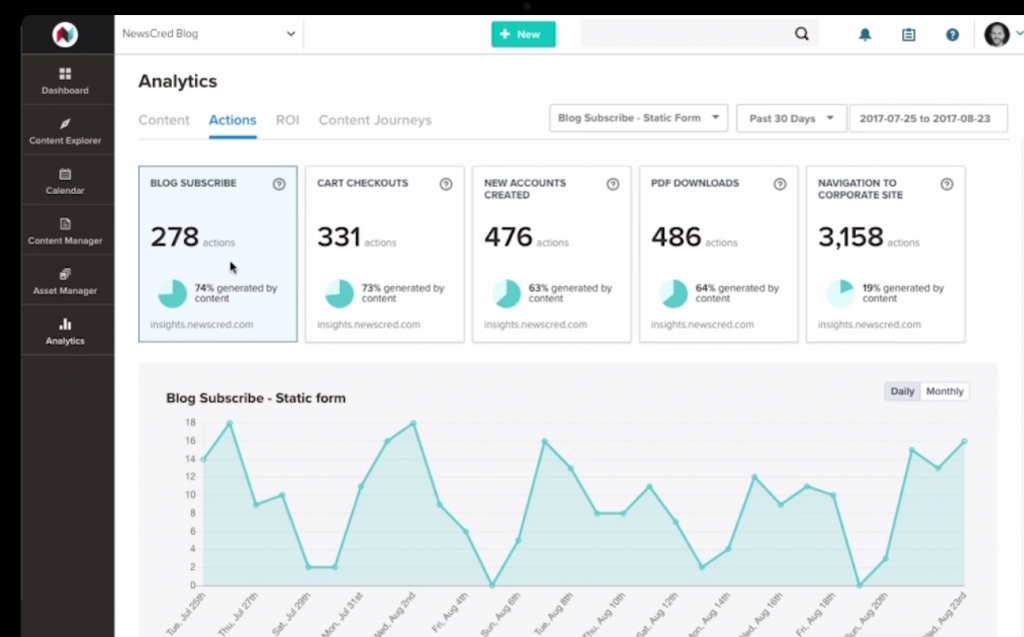This screenshot has width=1024, height=637.
Task: Click the notifications bell icon
Action: click(865, 34)
